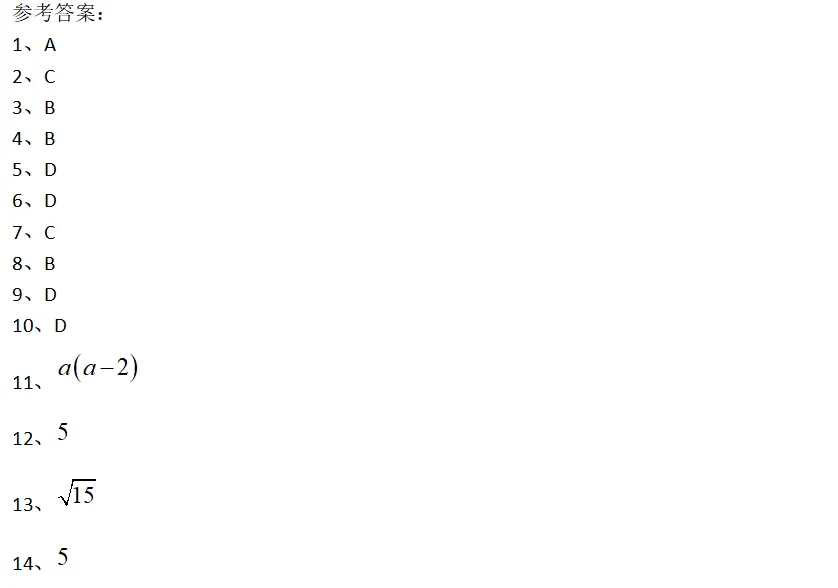Click answer line 6、D
Screen dimensions: 838x588
(35, 201)
